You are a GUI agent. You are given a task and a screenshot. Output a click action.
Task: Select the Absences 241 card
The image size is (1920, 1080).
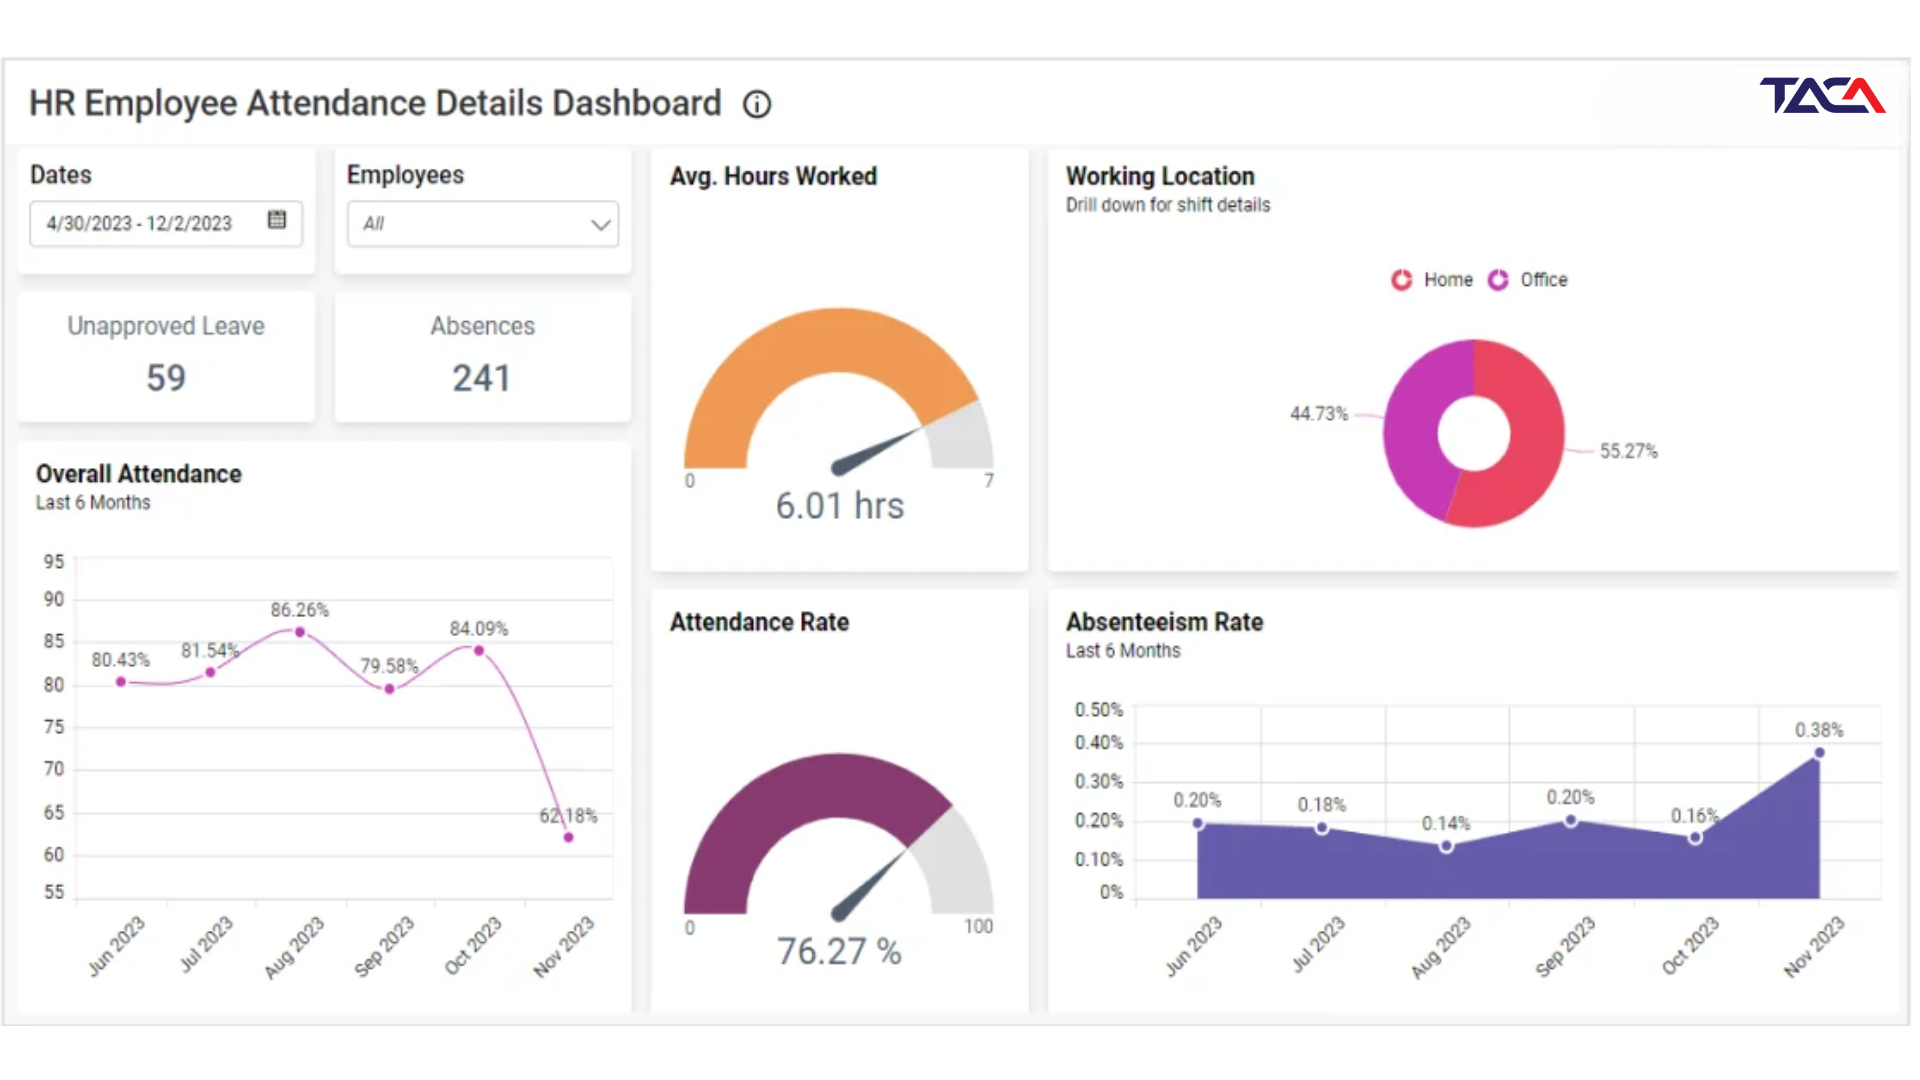[x=483, y=357]
